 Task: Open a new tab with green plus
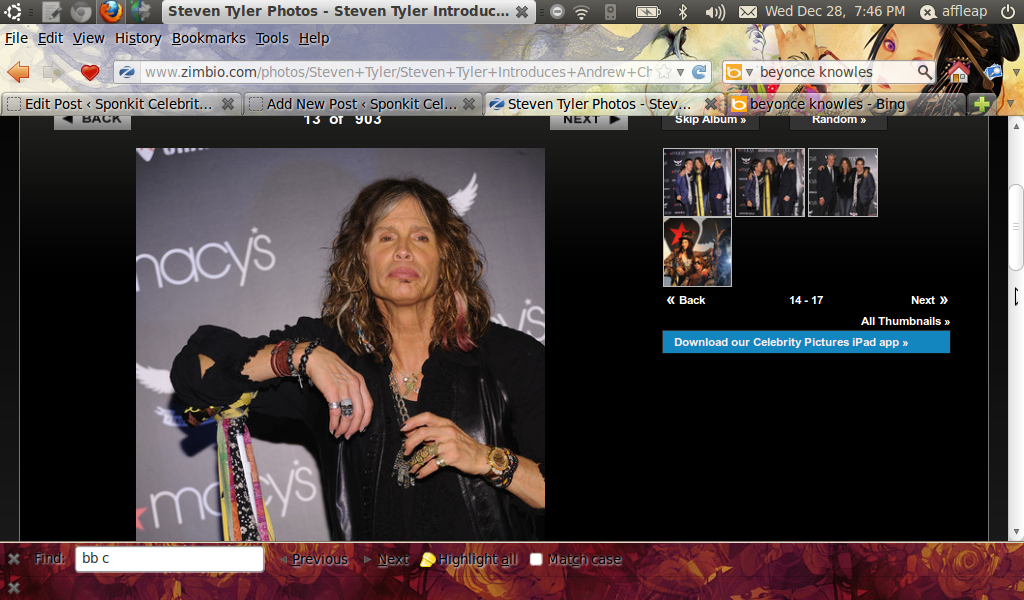[980, 104]
